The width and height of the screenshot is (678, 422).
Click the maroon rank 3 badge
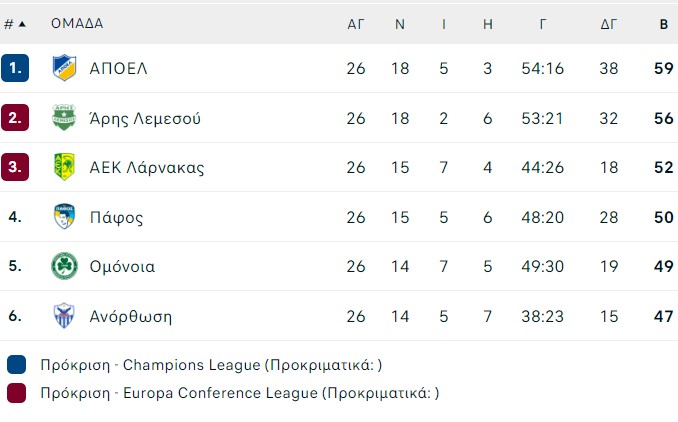pos(15,167)
